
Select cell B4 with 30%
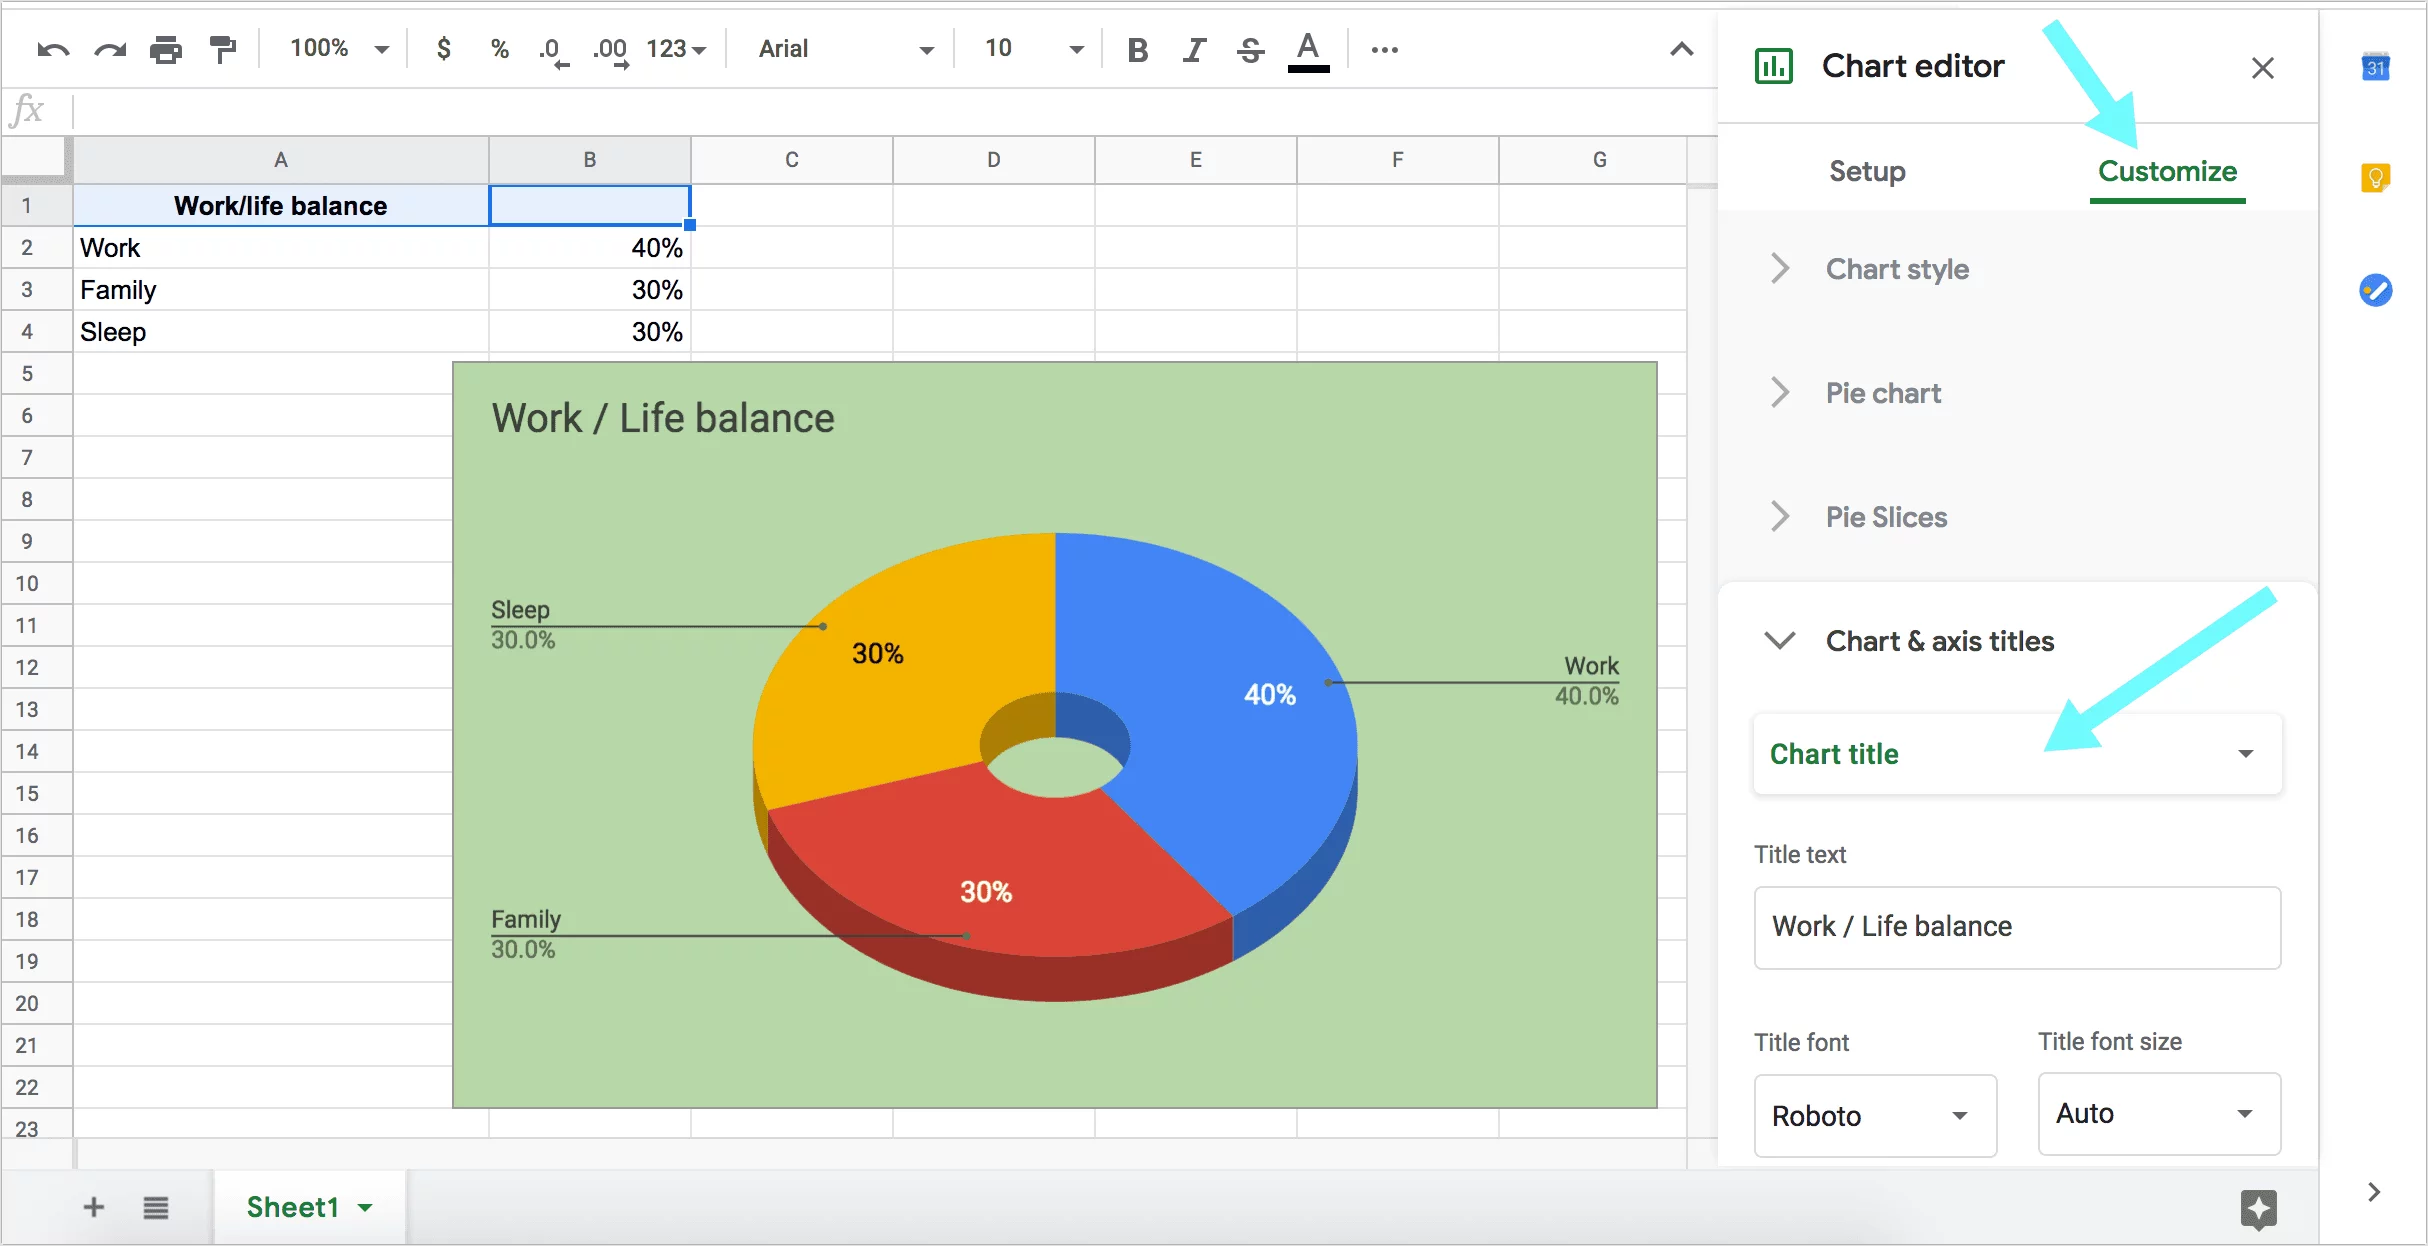click(x=590, y=332)
